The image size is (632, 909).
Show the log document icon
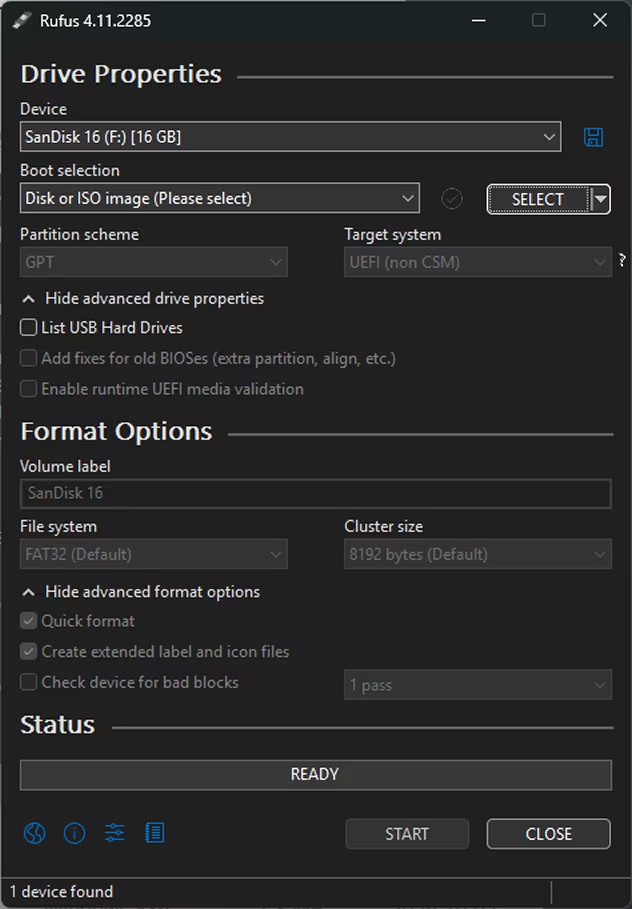click(155, 833)
